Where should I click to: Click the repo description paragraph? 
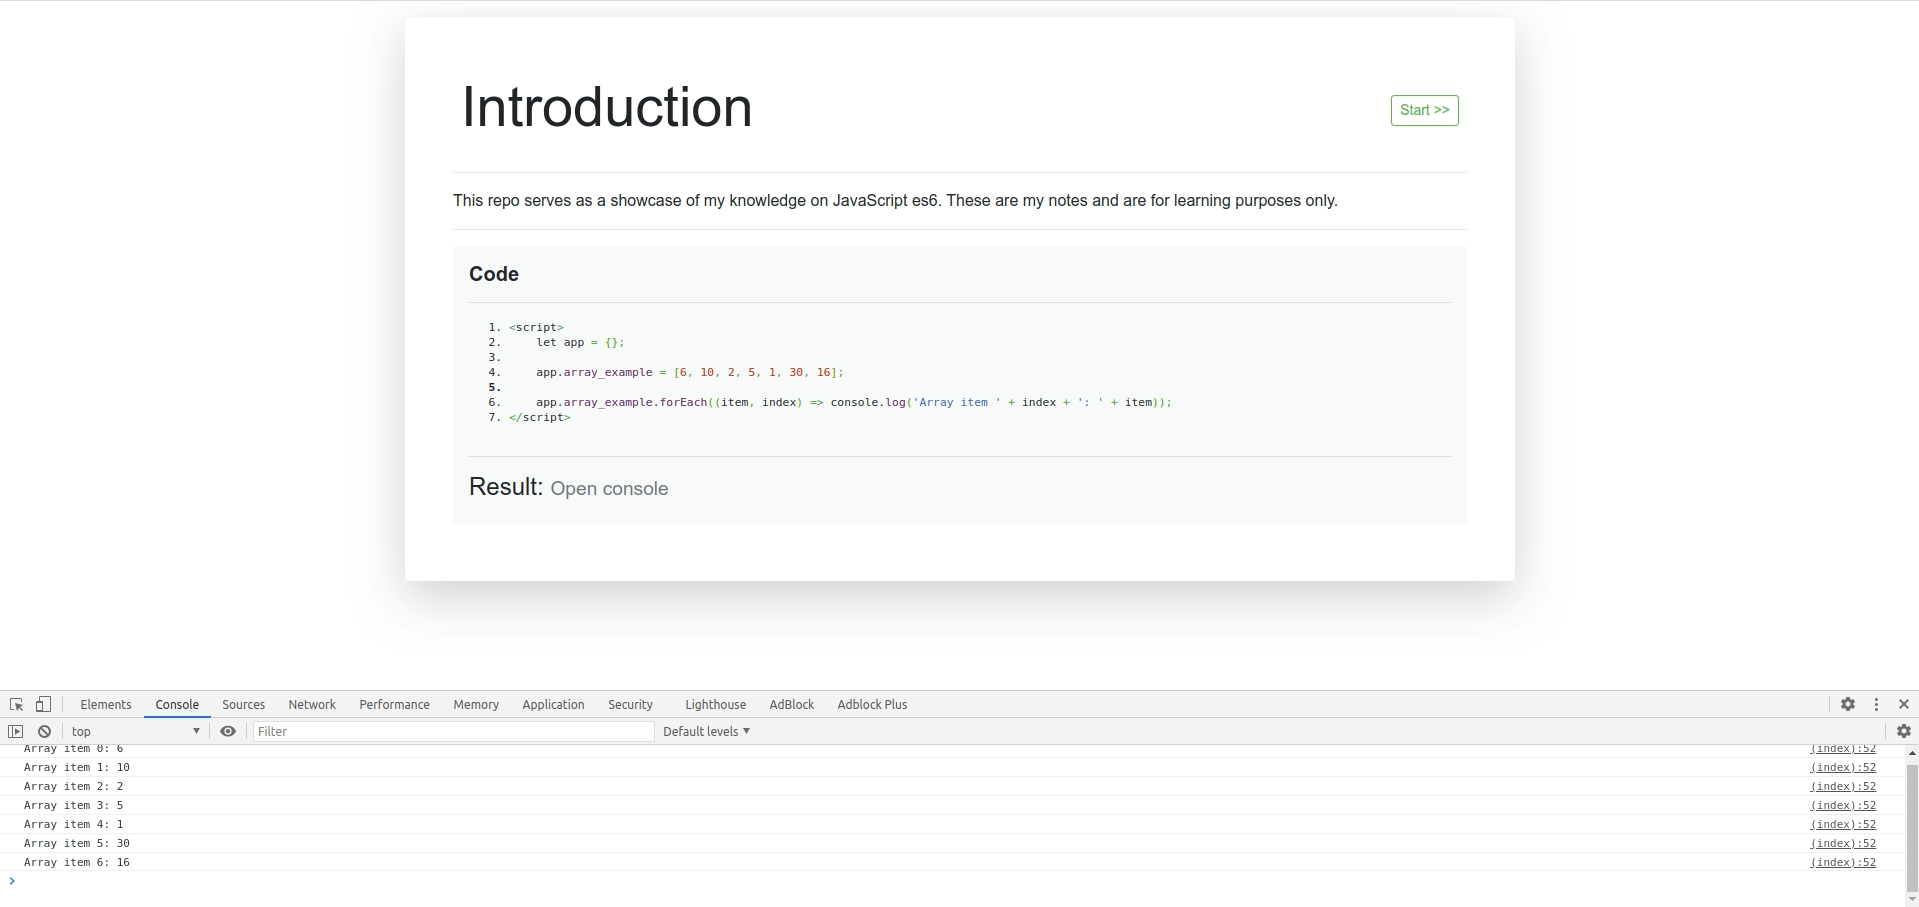tap(895, 201)
